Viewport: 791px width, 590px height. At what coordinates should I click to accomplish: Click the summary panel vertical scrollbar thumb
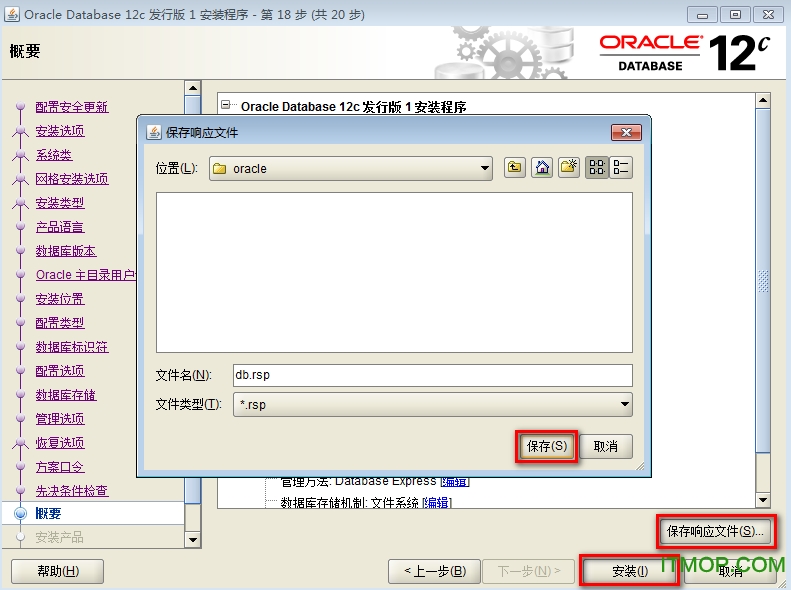point(763,280)
